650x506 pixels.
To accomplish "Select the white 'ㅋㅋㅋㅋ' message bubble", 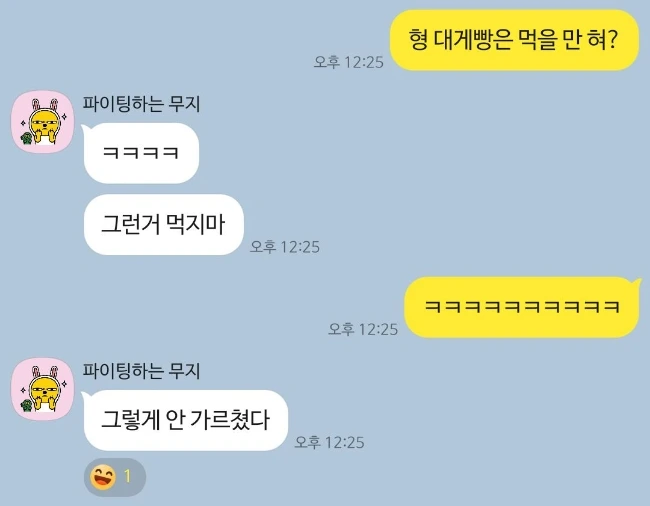I will pos(141,153).
